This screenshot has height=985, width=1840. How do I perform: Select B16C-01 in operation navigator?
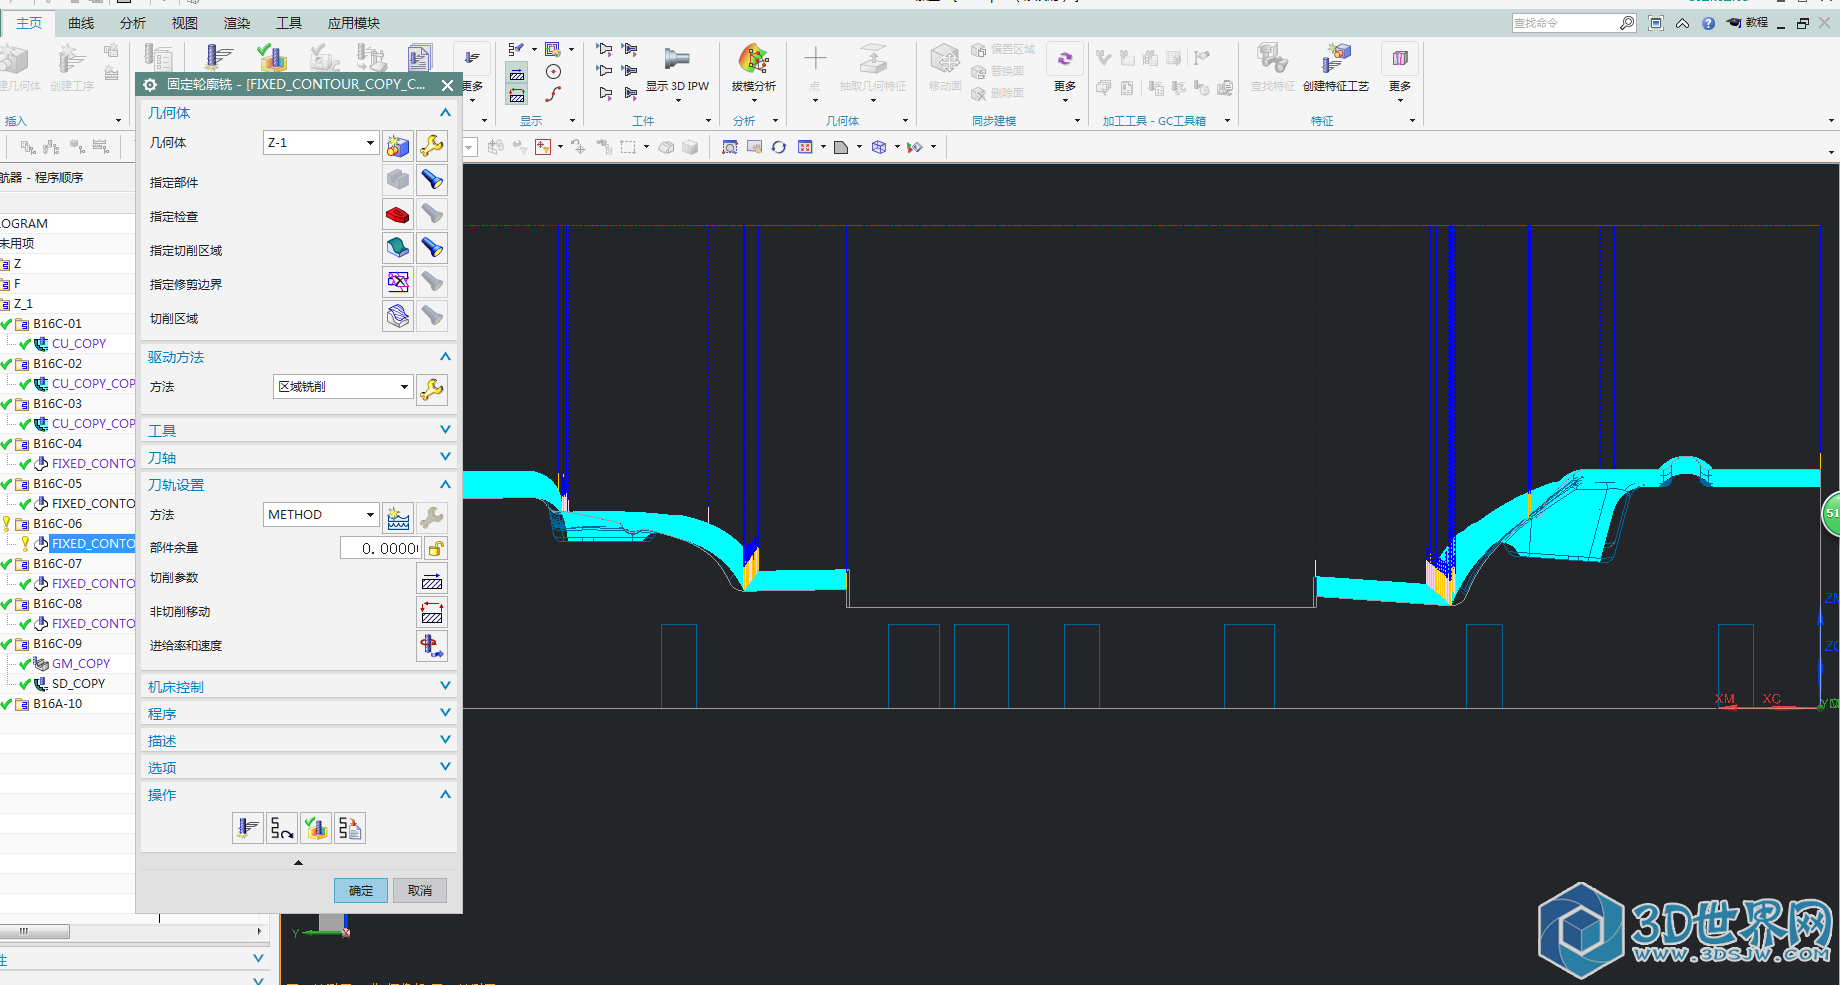[x=57, y=323]
